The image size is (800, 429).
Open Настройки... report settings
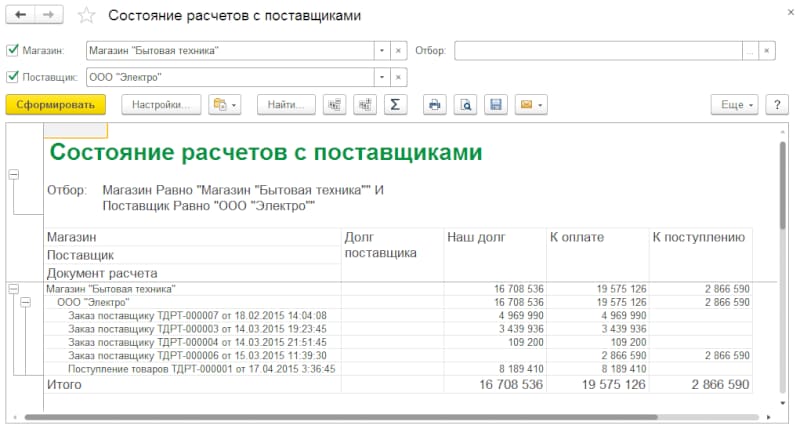[x=161, y=104]
